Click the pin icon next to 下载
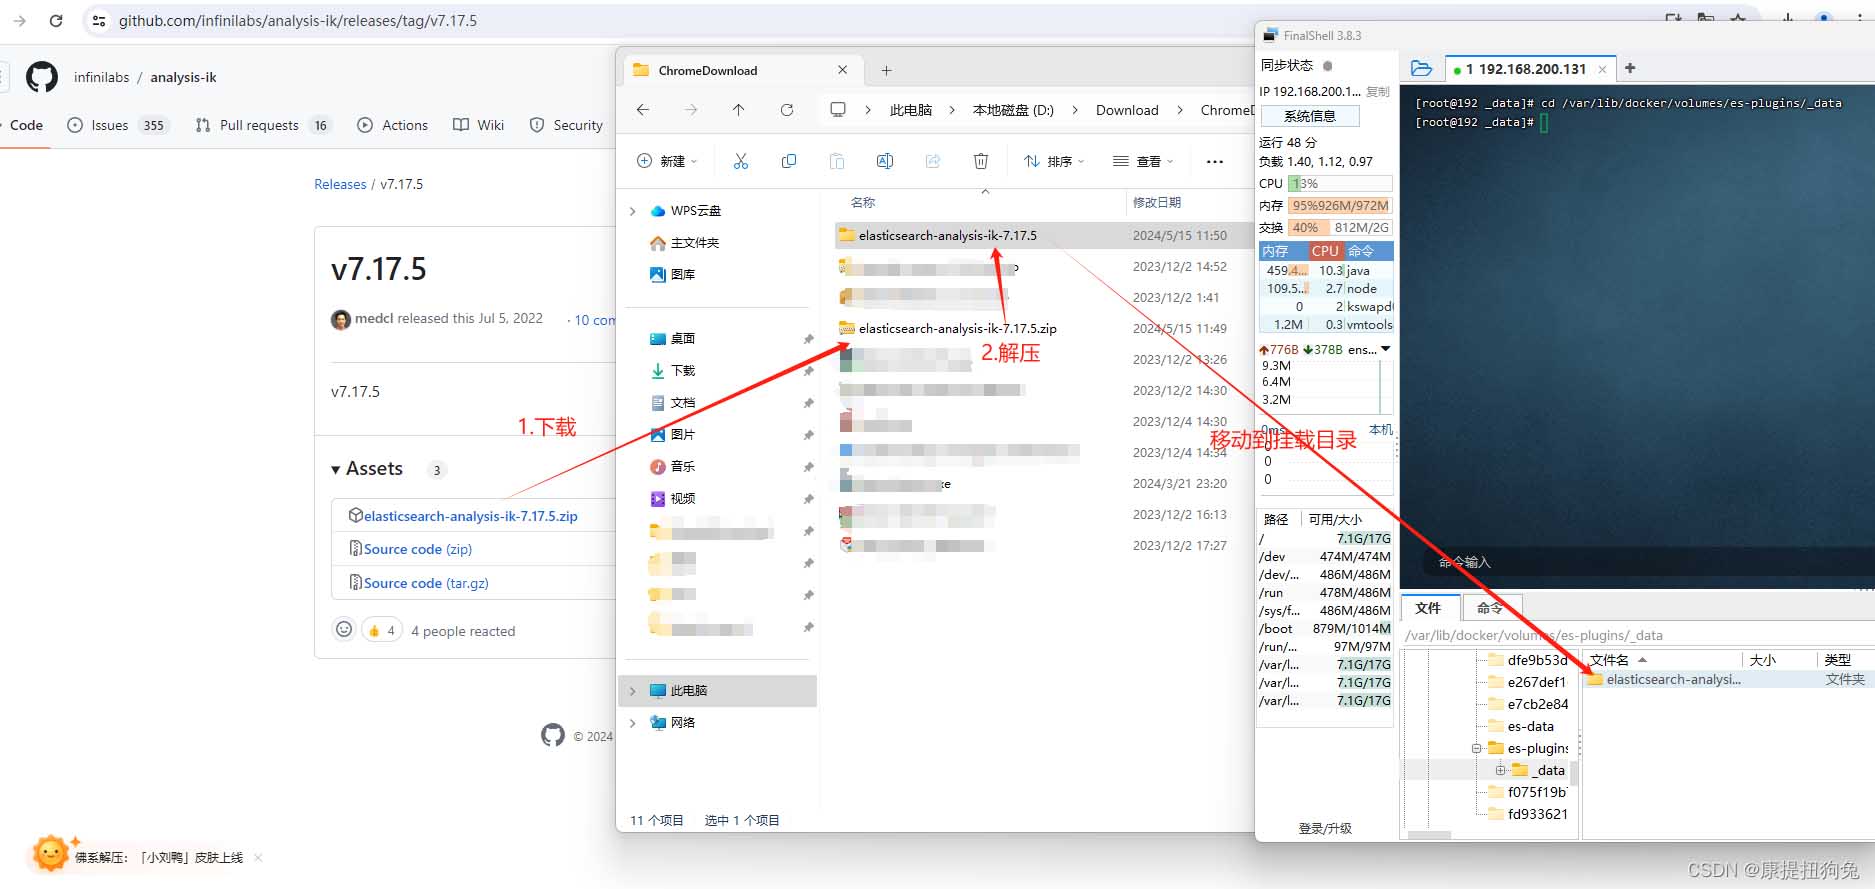Screen dimensions: 1875x889 (x=808, y=371)
